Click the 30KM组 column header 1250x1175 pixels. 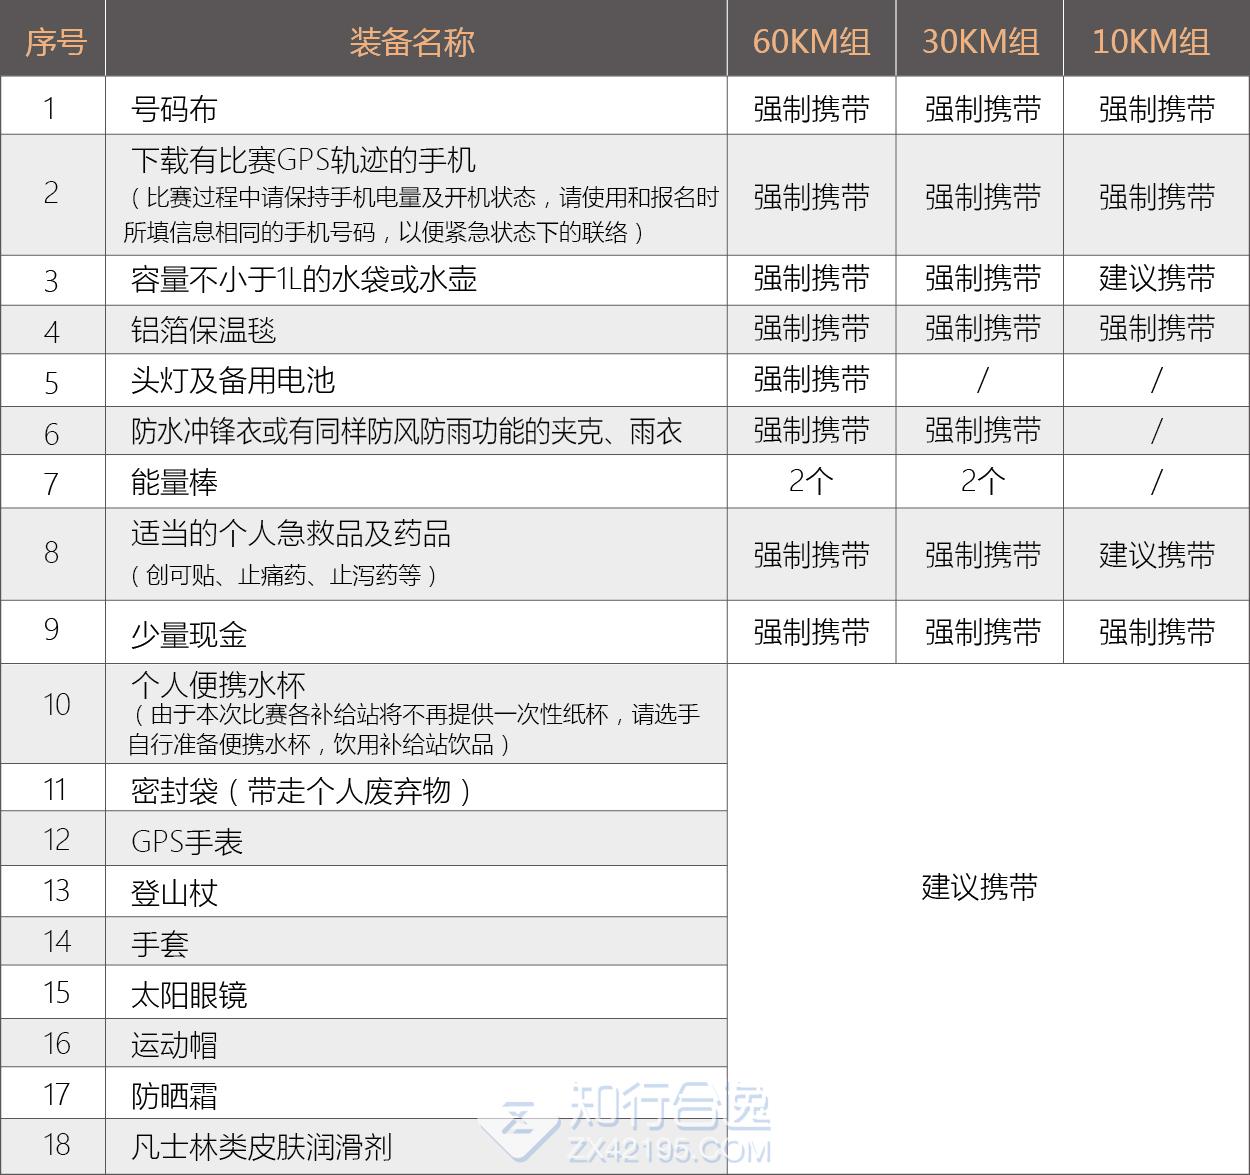(980, 42)
